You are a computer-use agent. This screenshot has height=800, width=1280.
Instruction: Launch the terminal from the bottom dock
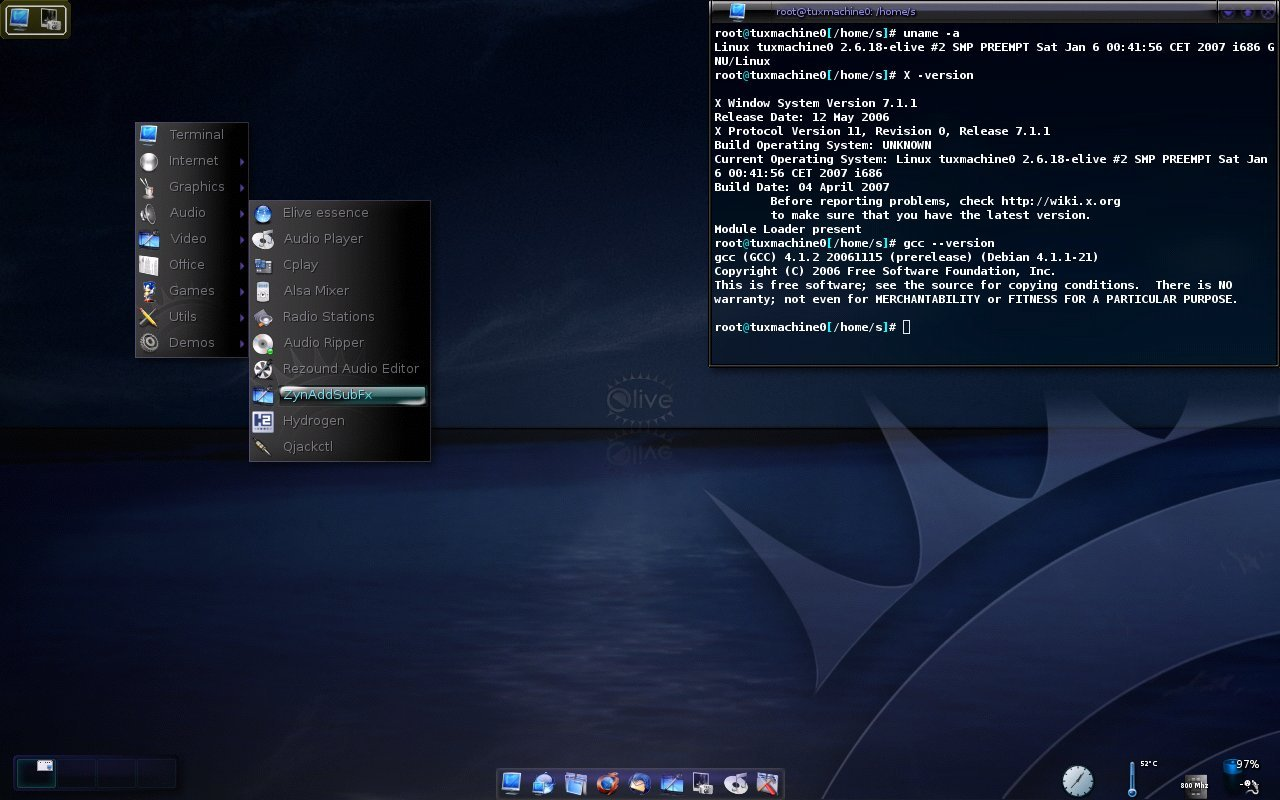[512, 783]
